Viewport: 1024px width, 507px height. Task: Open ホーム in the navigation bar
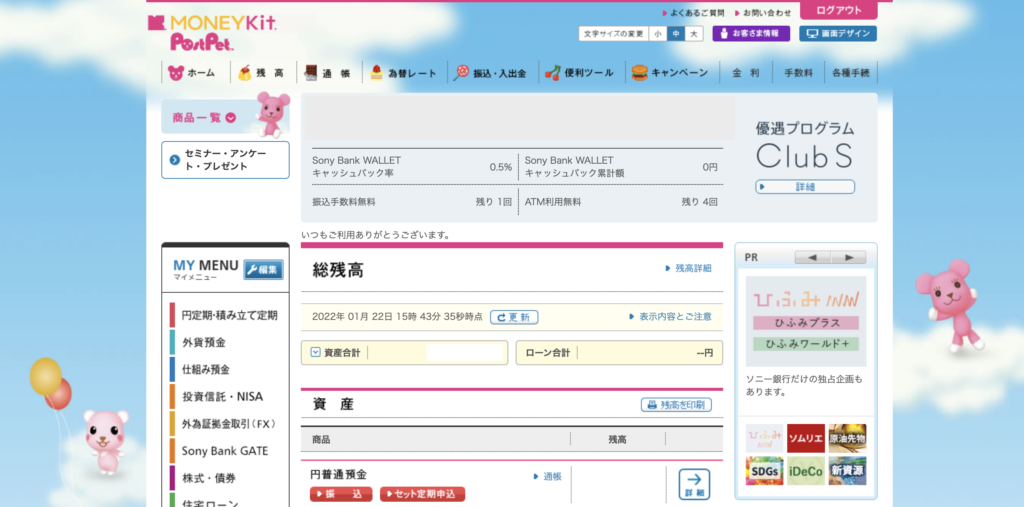pyautogui.click(x=192, y=73)
